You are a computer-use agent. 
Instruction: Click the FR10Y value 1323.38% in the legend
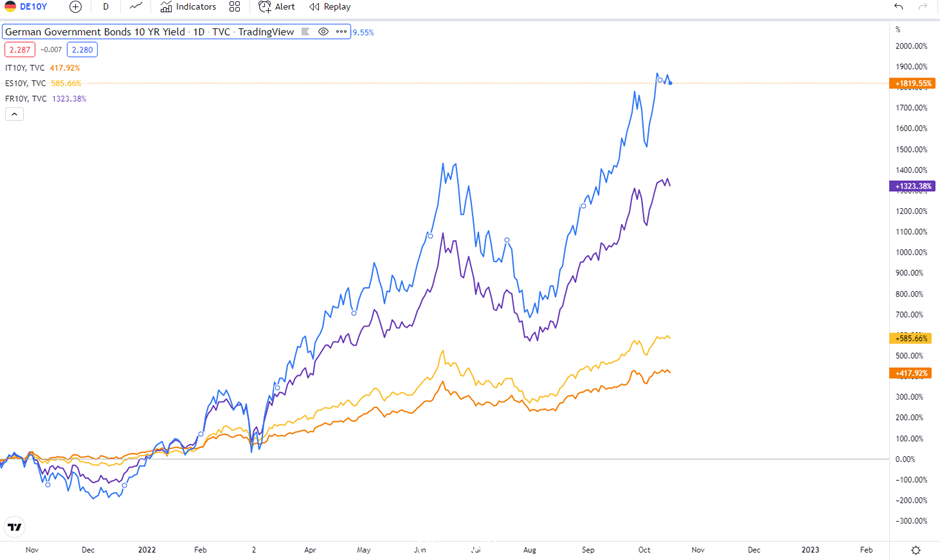click(69, 99)
